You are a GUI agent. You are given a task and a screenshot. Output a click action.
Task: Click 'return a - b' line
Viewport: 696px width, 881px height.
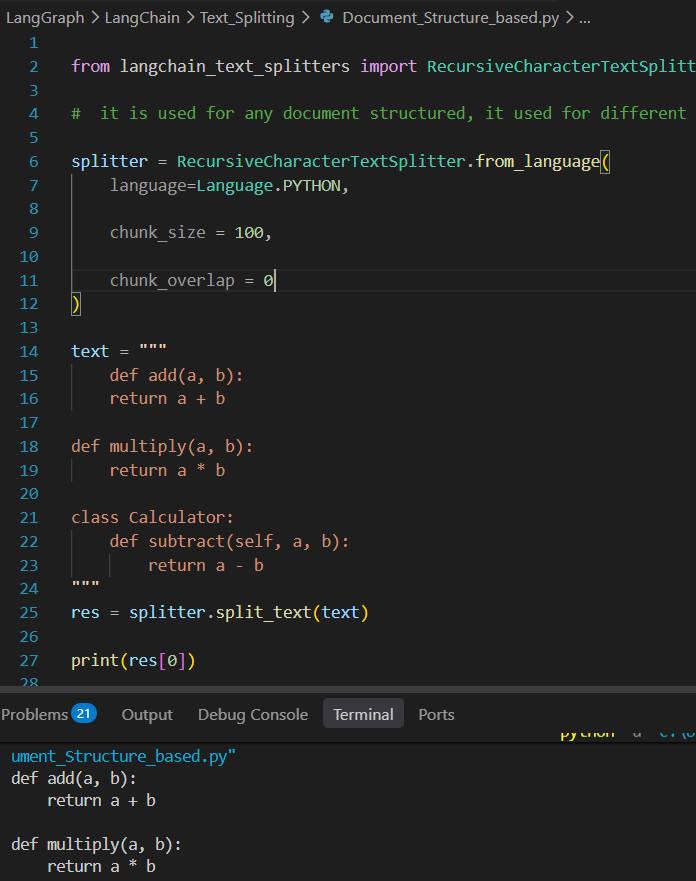click(206, 565)
